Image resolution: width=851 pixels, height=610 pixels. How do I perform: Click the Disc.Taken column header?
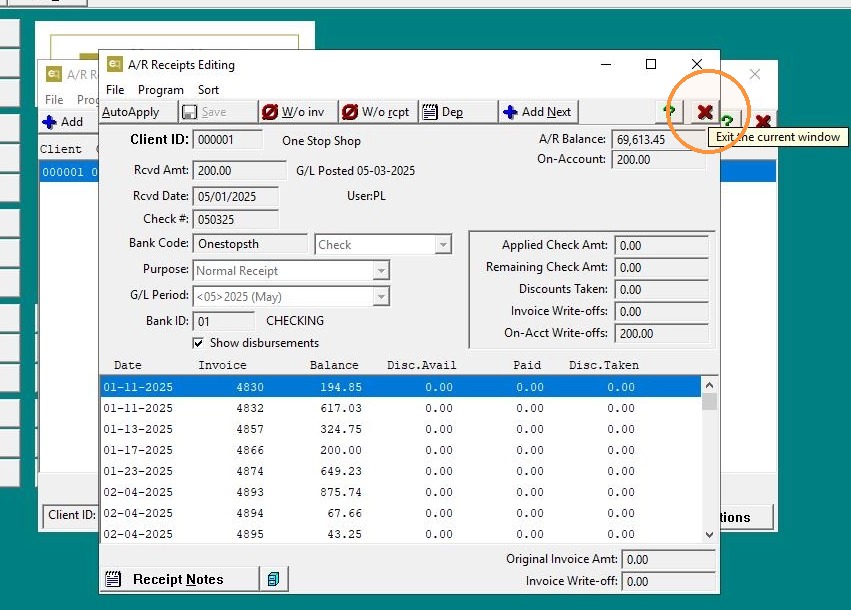click(604, 365)
